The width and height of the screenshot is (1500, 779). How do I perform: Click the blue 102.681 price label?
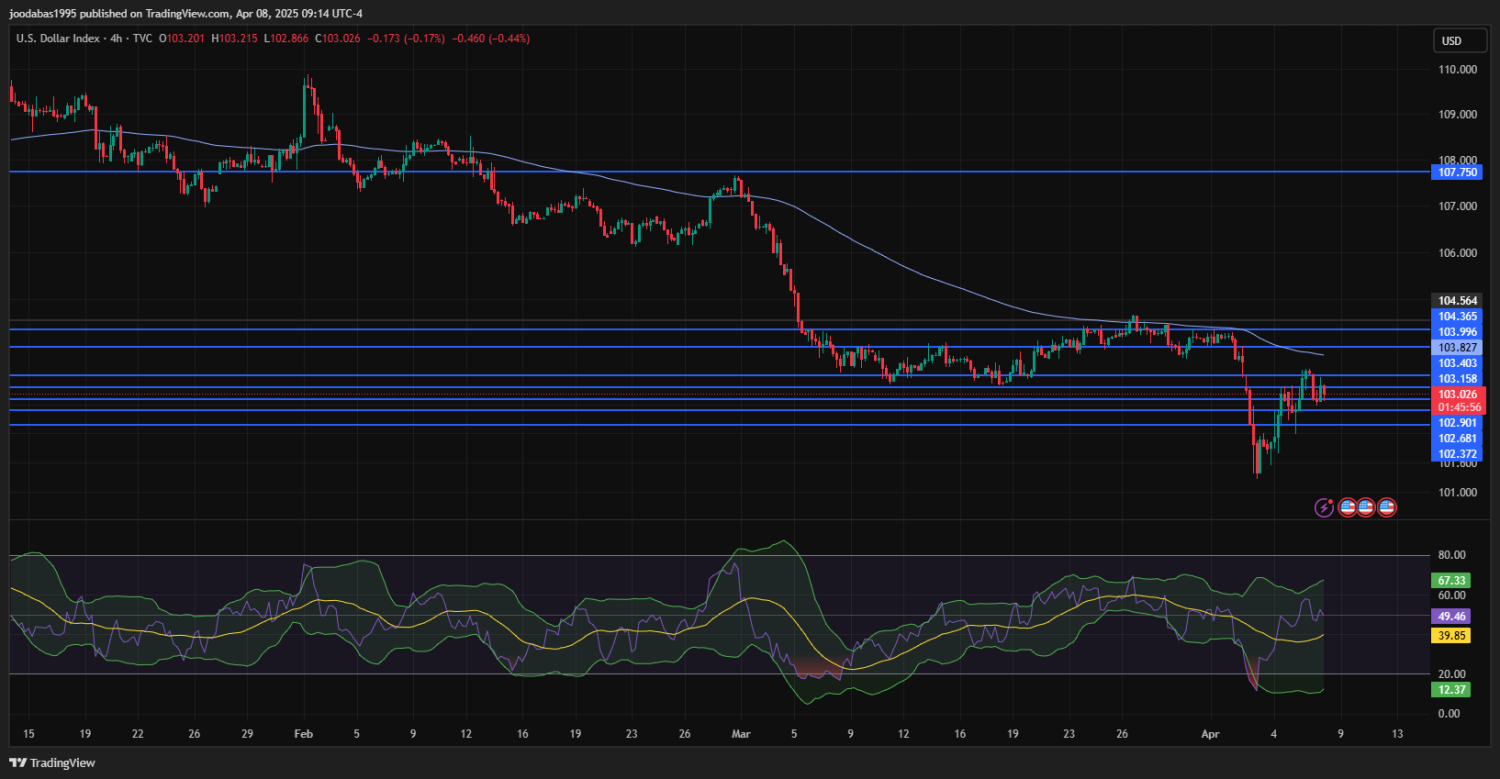1458,438
